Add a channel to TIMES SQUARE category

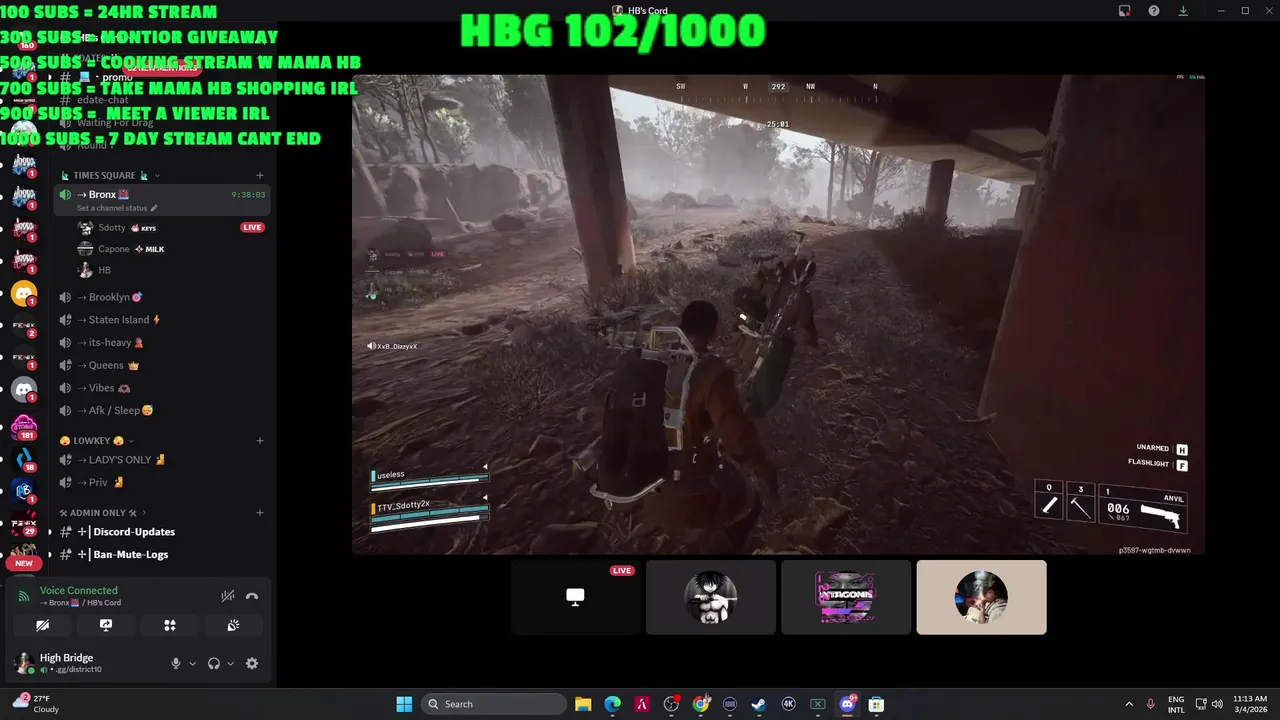pos(260,175)
